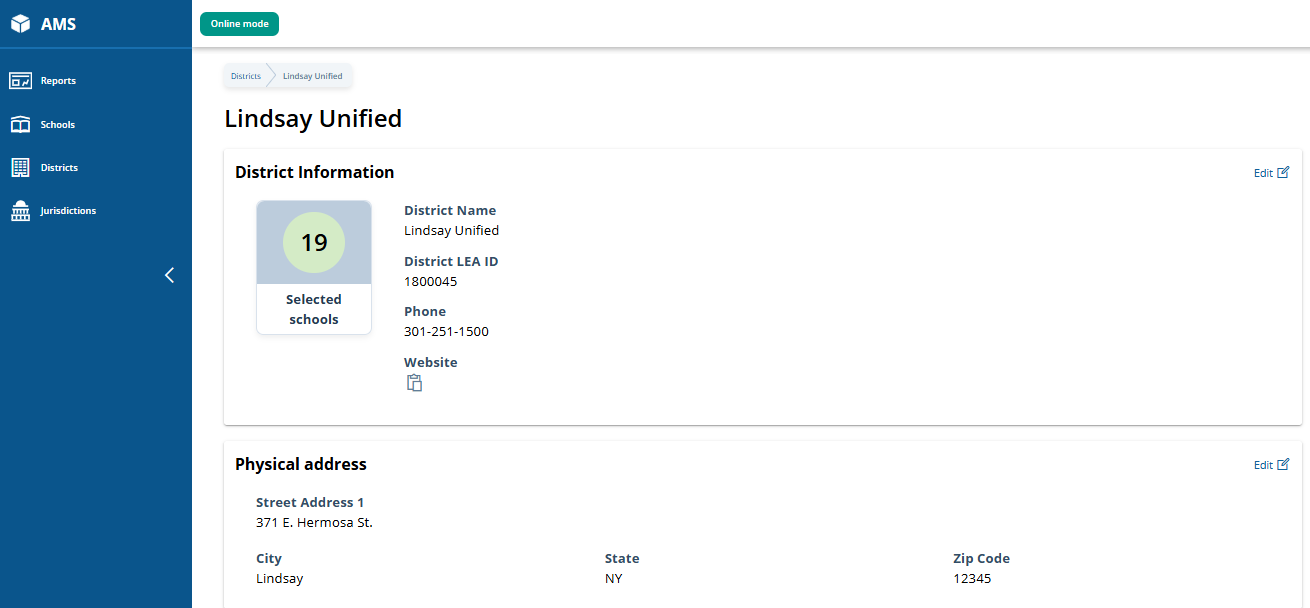This screenshot has height=608, width=1310.
Task: Click the Lindsay Unified breadcrumb item
Action: point(312,76)
